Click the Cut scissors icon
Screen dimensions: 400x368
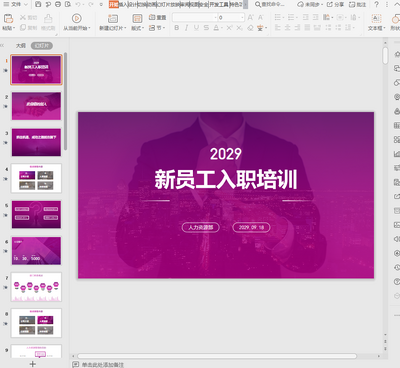pyautogui.click(x=23, y=17)
